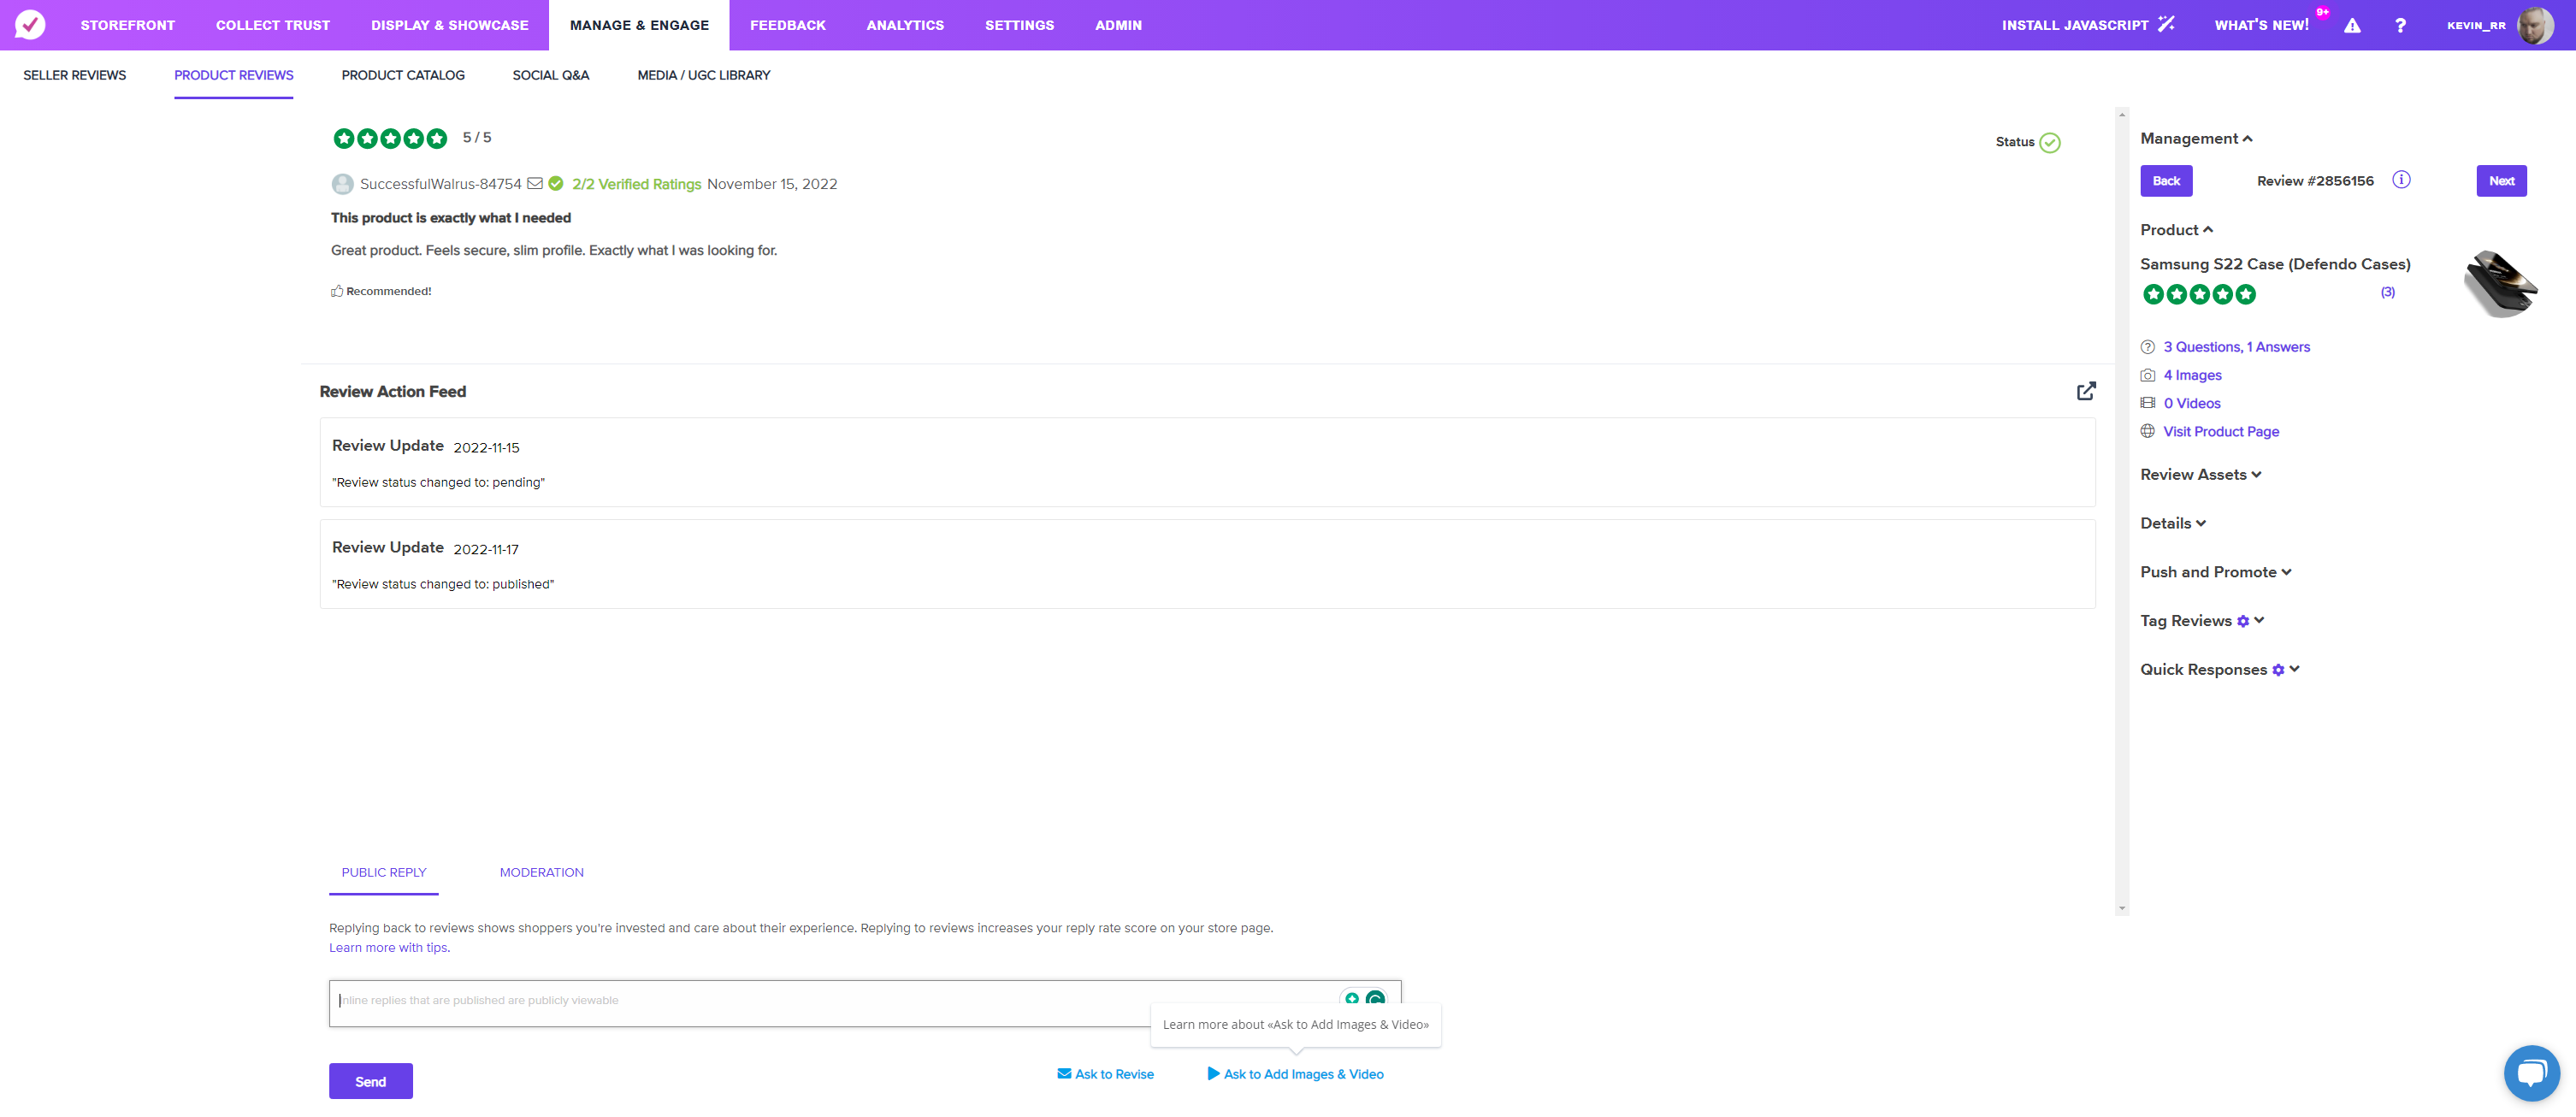Screen dimensions: 2576x1117
Task: Switch to the Moderation tab
Action: pos(541,872)
